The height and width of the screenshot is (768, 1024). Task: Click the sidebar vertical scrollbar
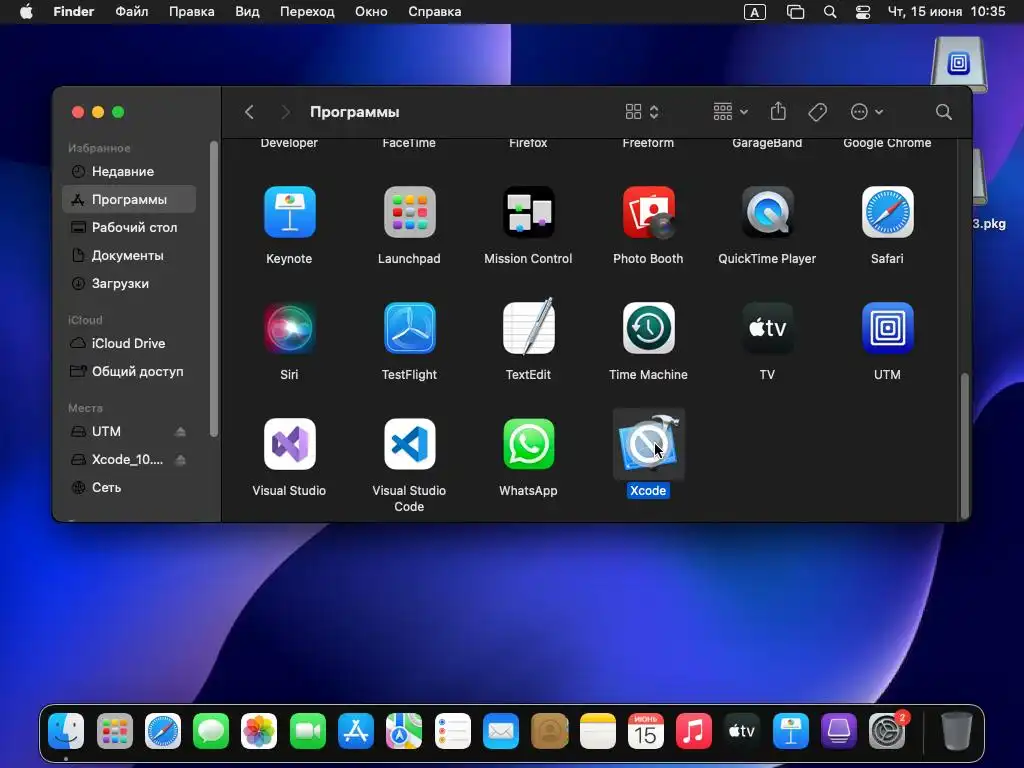(x=214, y=289)
